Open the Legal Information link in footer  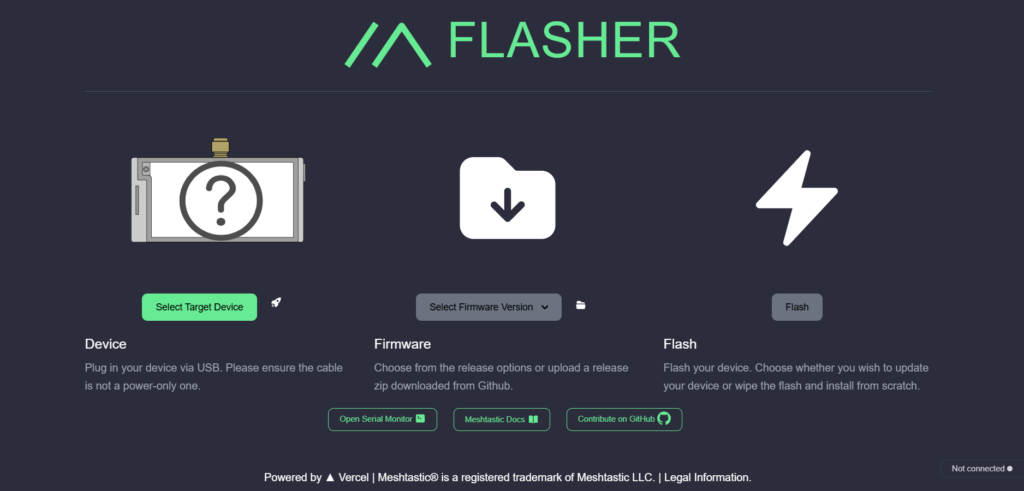pyautogui.click(x=707, y=477)
